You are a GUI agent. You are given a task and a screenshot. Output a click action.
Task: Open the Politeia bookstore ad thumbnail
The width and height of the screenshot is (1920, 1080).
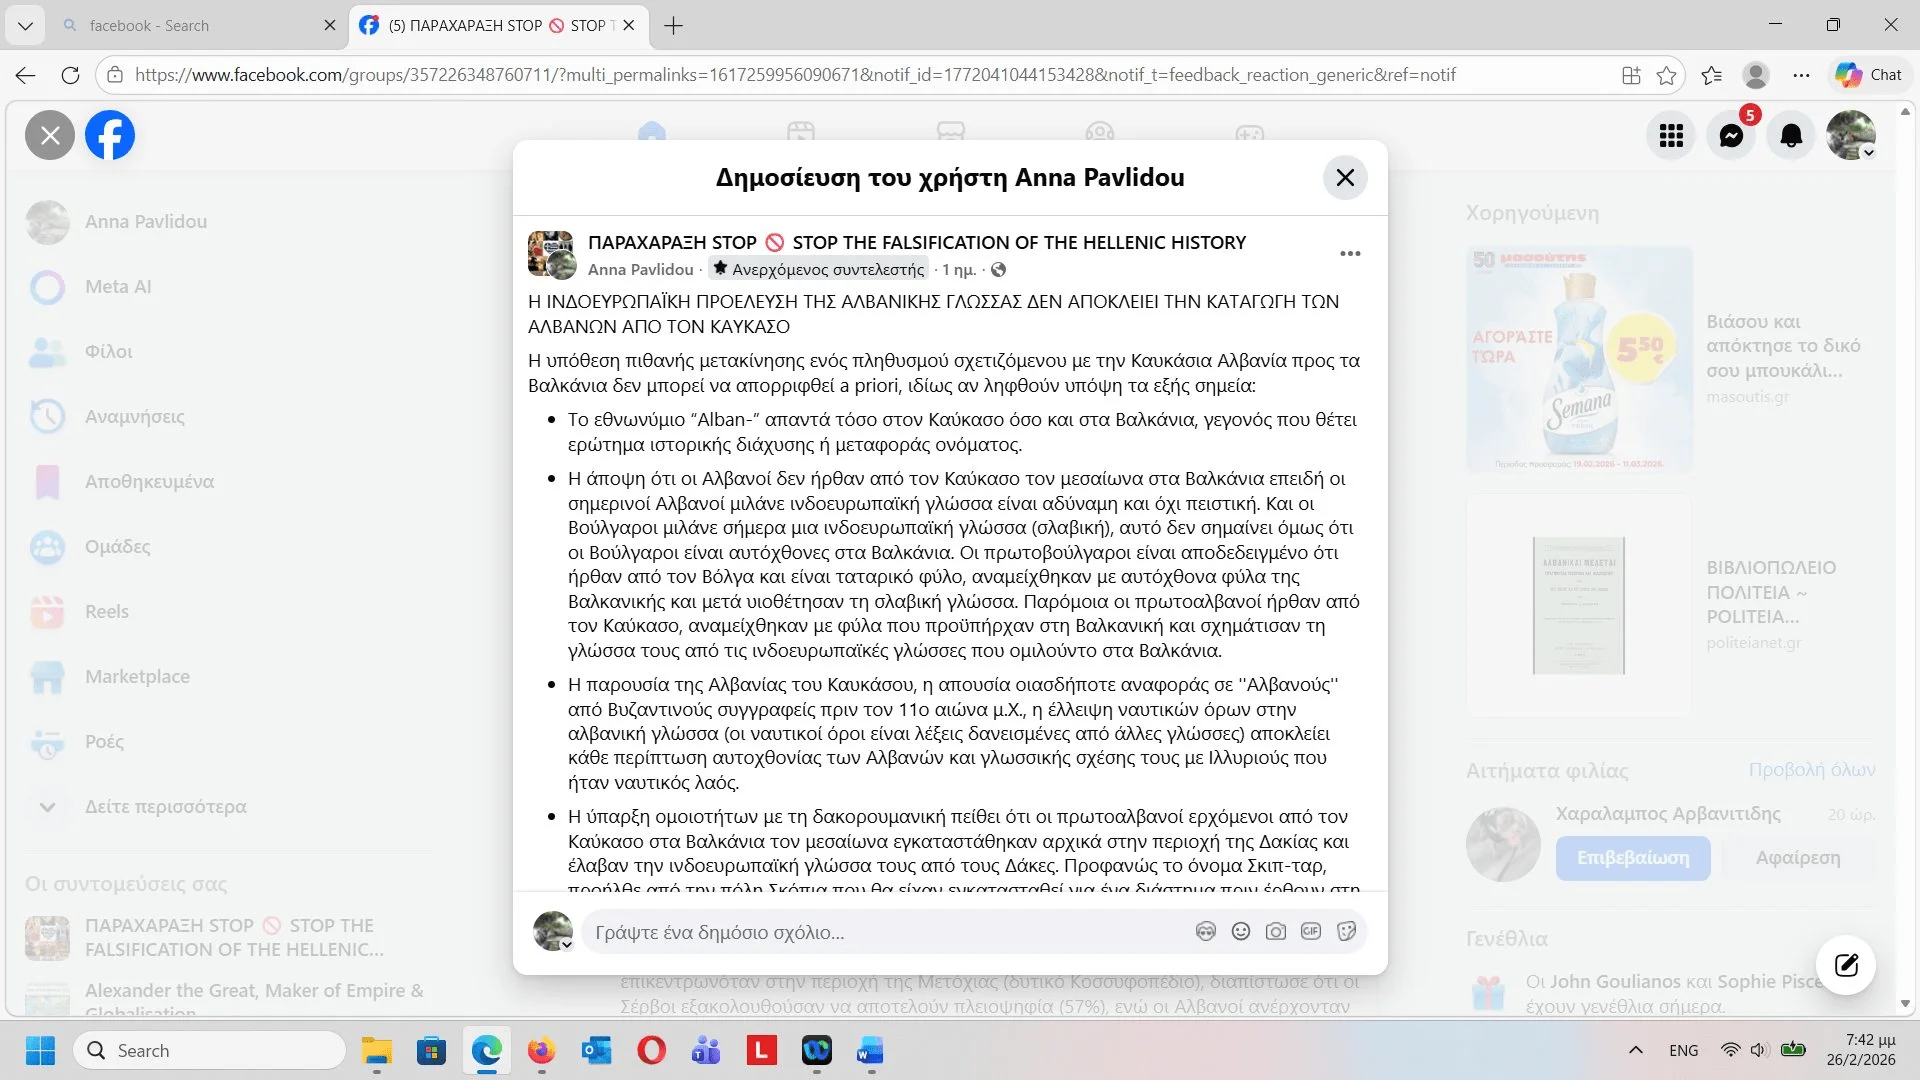pyautogui.click(x=1579, y=605)
